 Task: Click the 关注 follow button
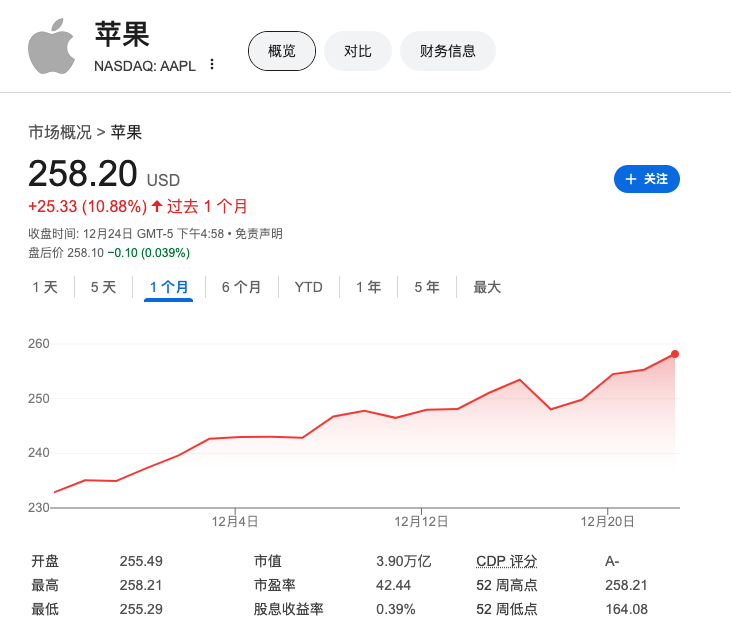(x=647, y=179)
